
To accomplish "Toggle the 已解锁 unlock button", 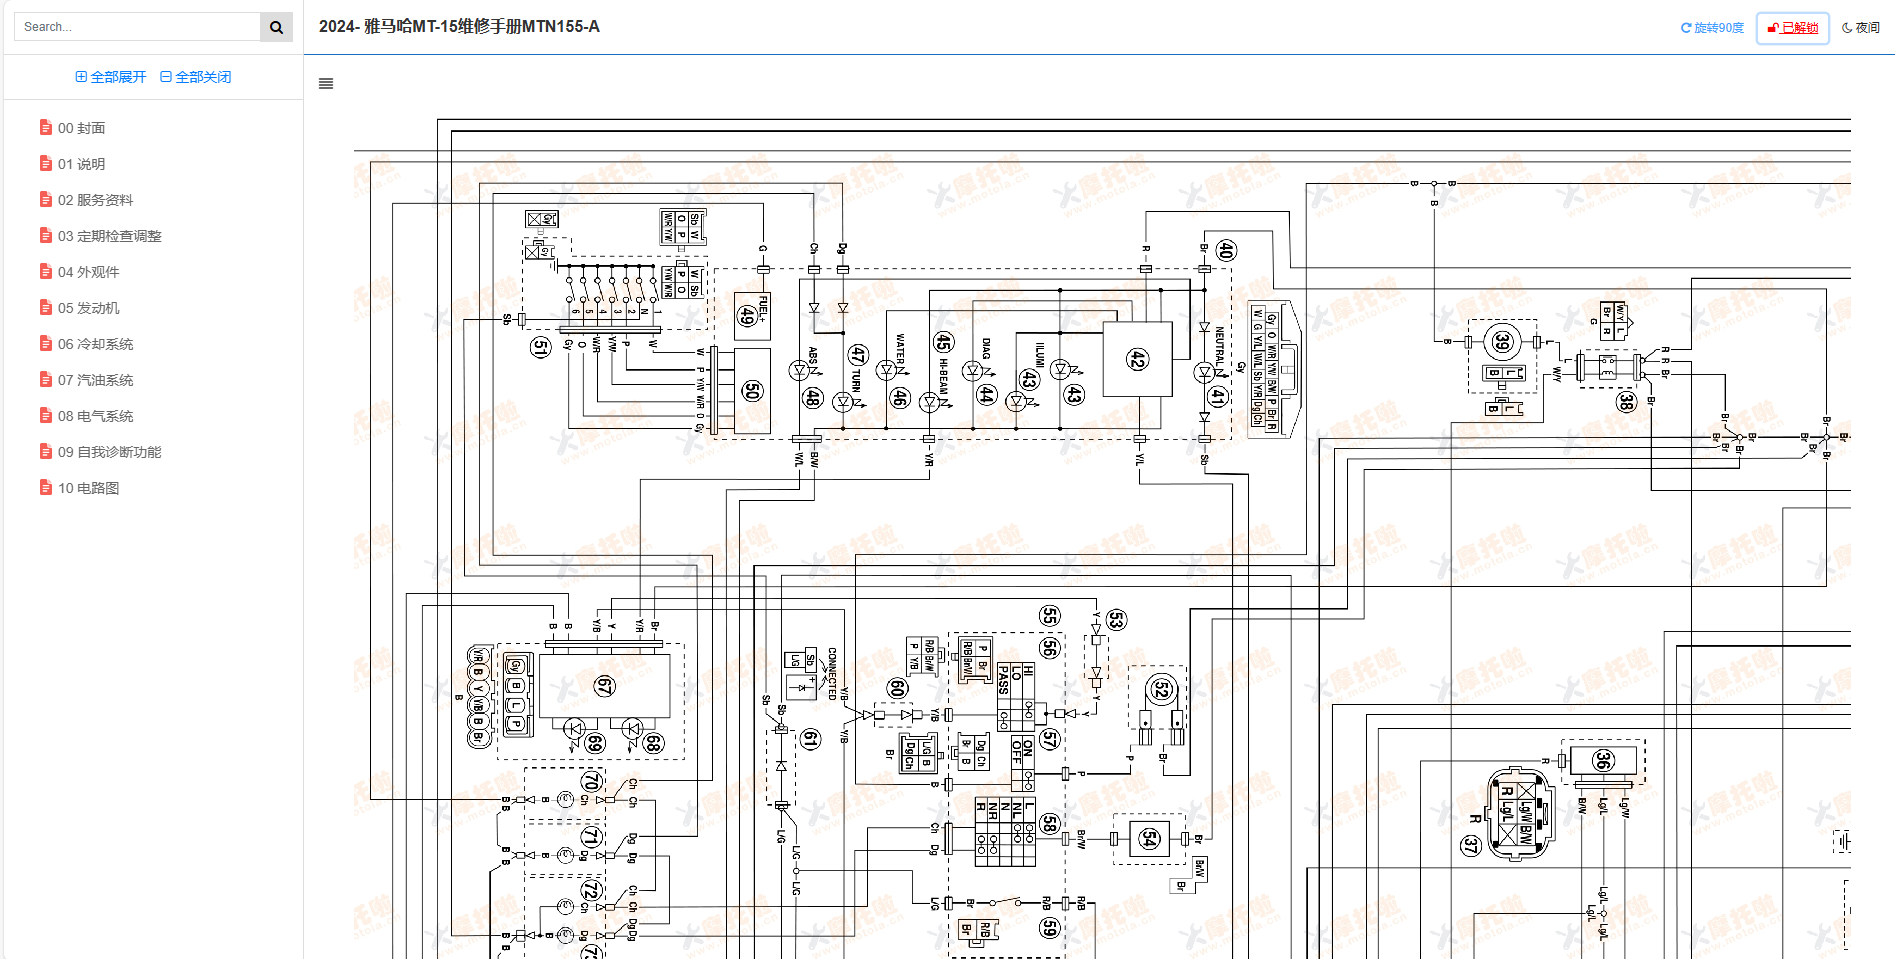I will (x=1792, y=28).
